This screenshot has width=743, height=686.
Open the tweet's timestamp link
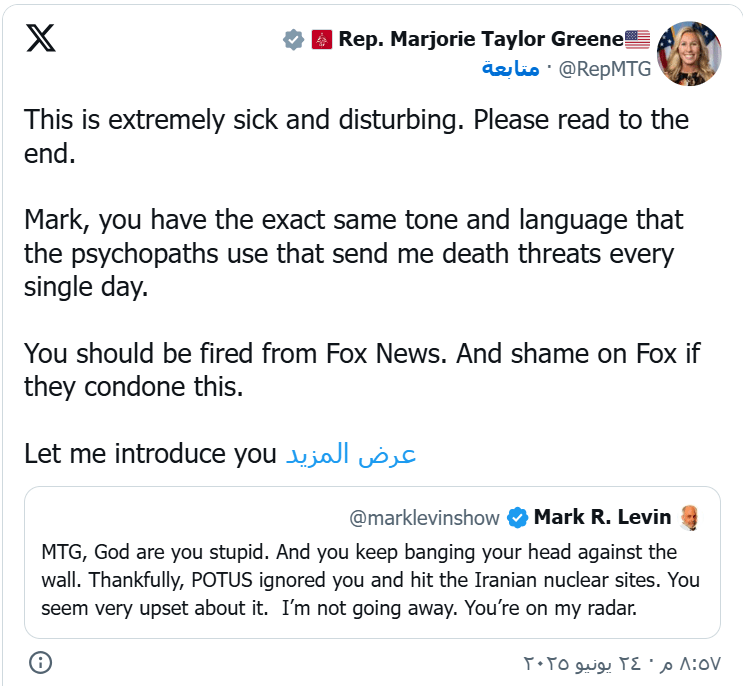click(624, 663)
